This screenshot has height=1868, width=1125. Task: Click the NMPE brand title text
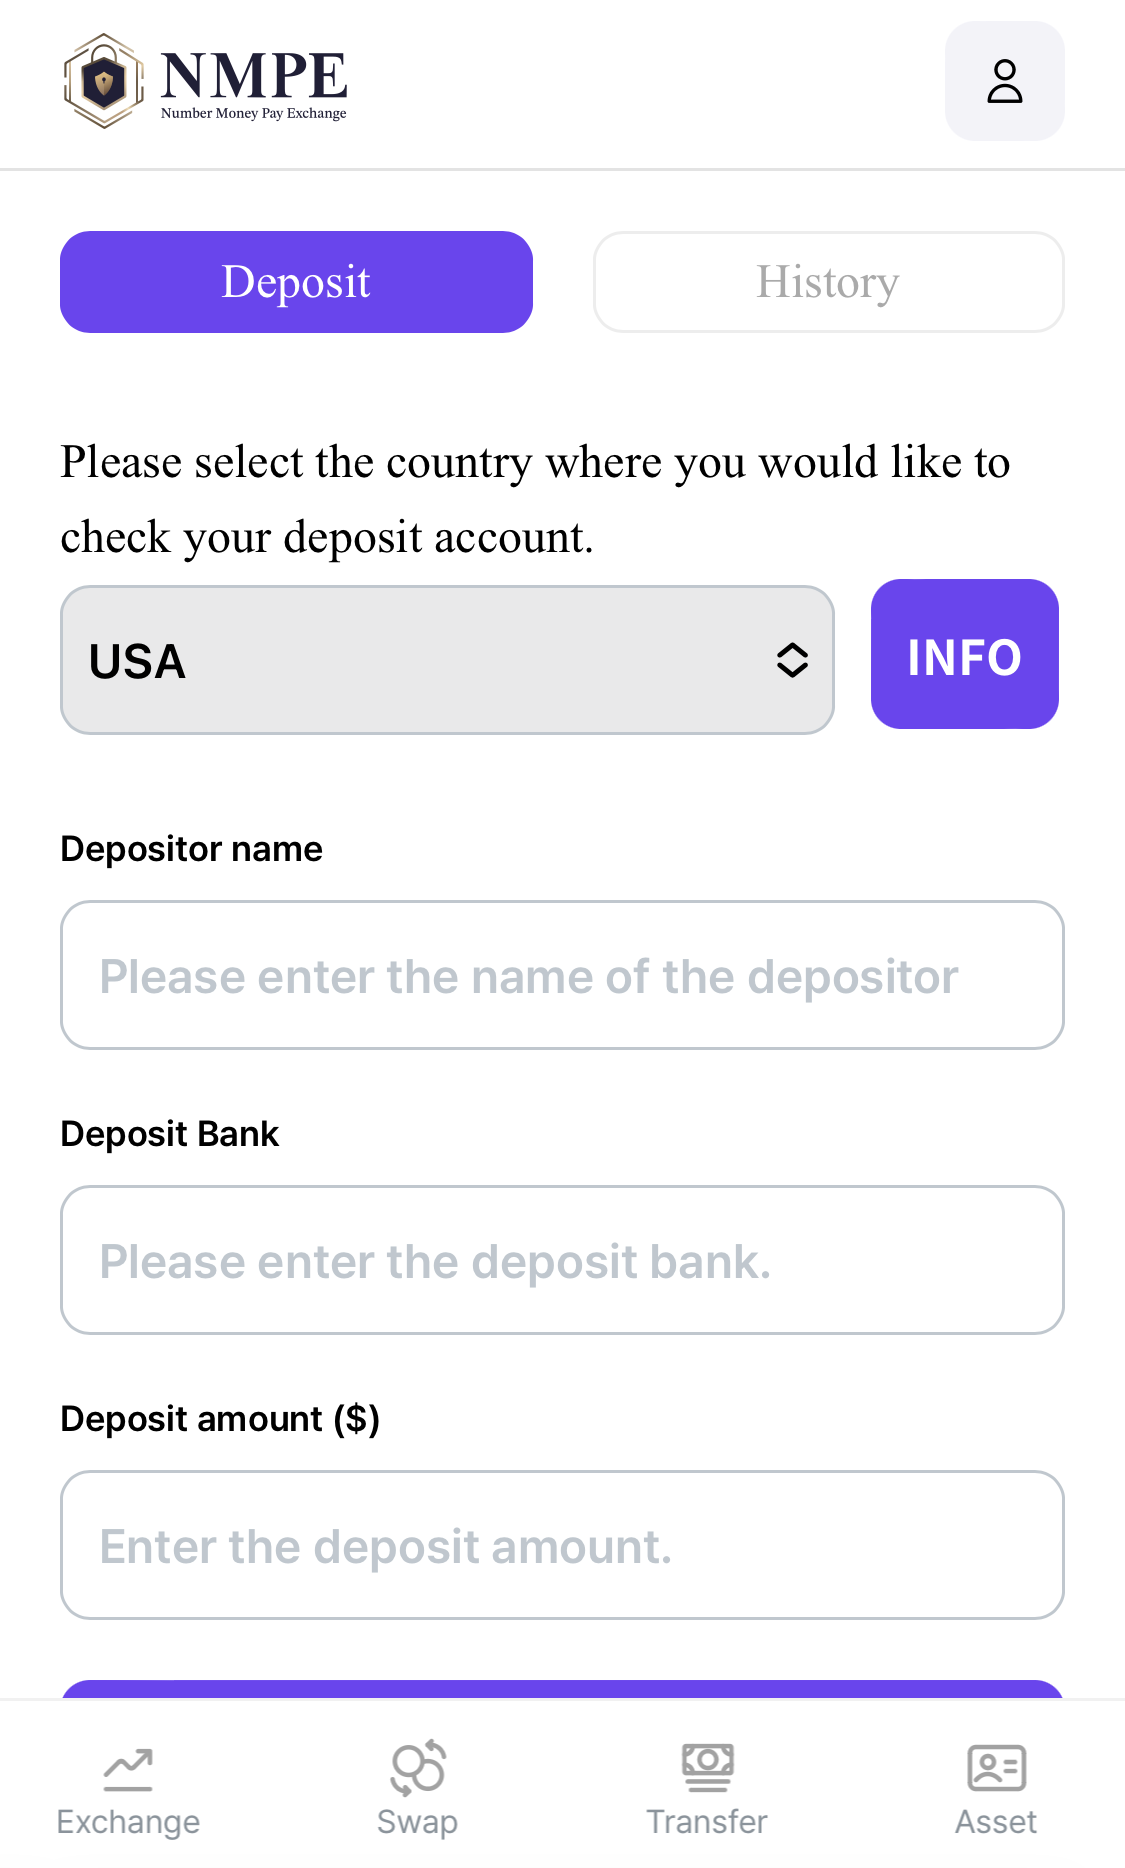[253, 75]
